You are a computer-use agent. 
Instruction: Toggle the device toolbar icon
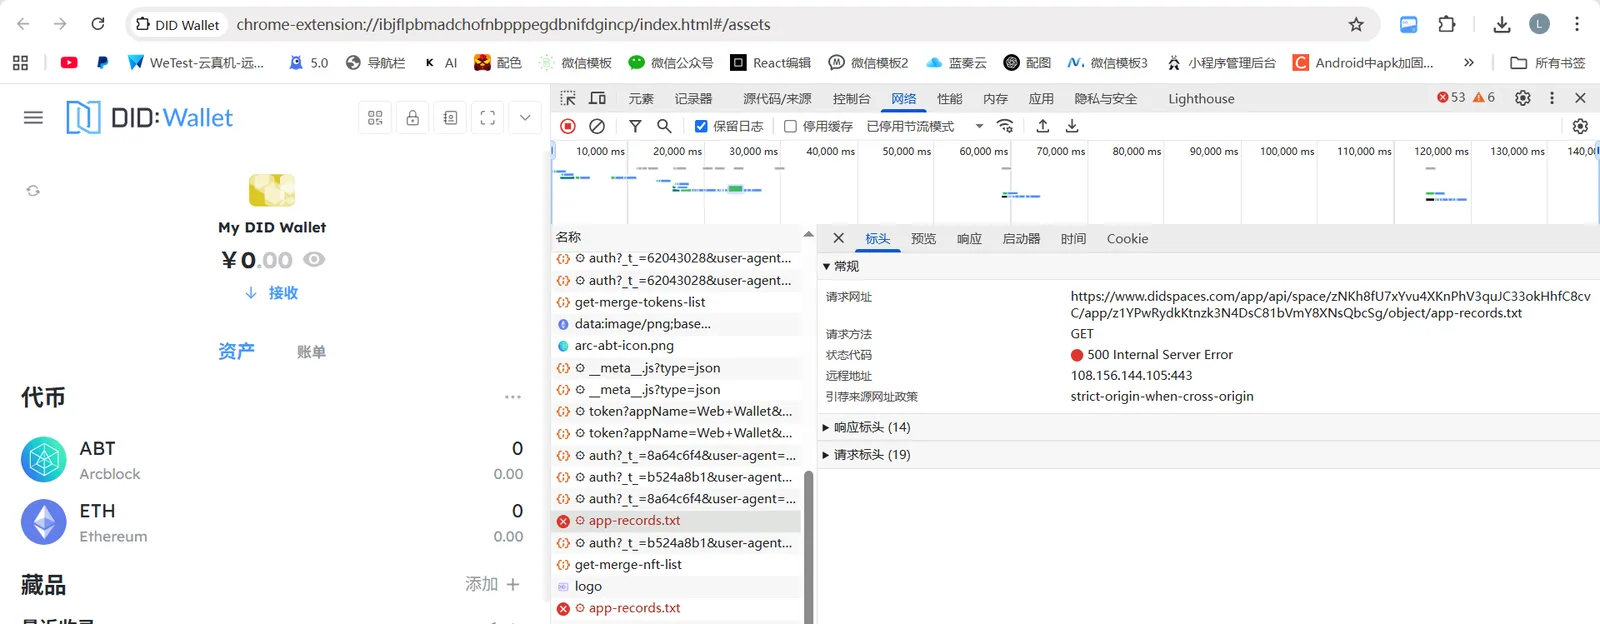click(597, 98)
